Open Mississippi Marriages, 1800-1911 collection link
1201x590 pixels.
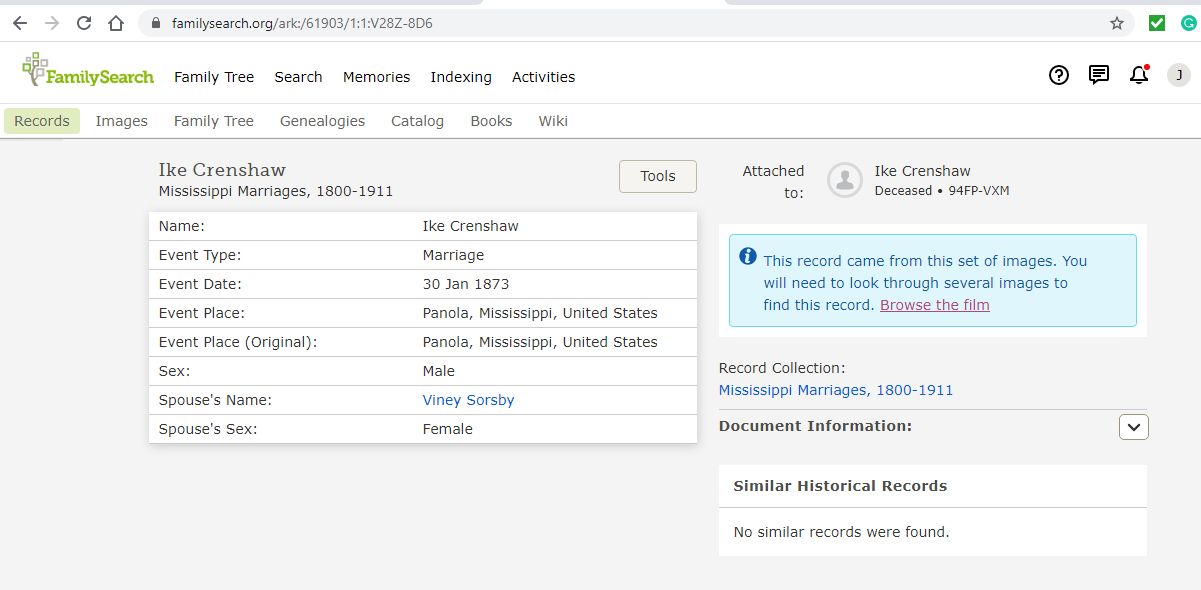(x=836, y=390)
